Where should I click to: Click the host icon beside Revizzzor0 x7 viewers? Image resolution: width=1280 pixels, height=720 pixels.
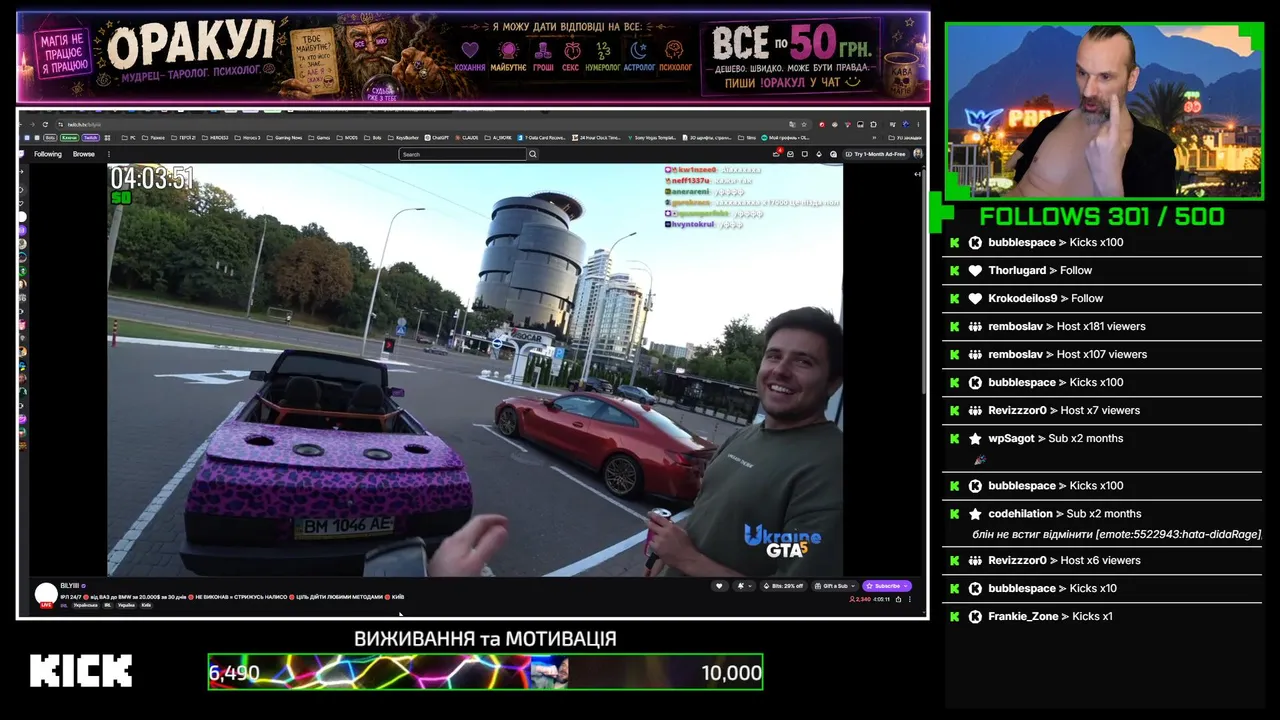point(975,410)
